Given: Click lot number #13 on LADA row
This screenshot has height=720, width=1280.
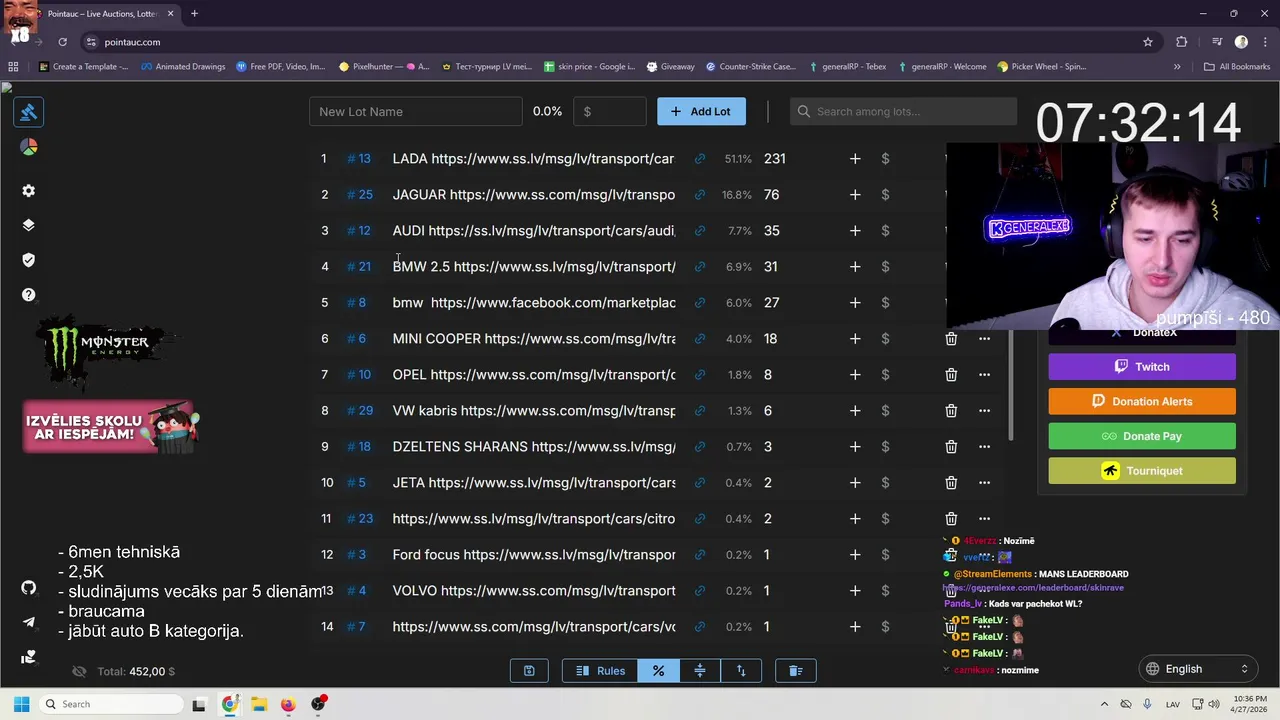Looking at the screenshot, I should [358, 159].
